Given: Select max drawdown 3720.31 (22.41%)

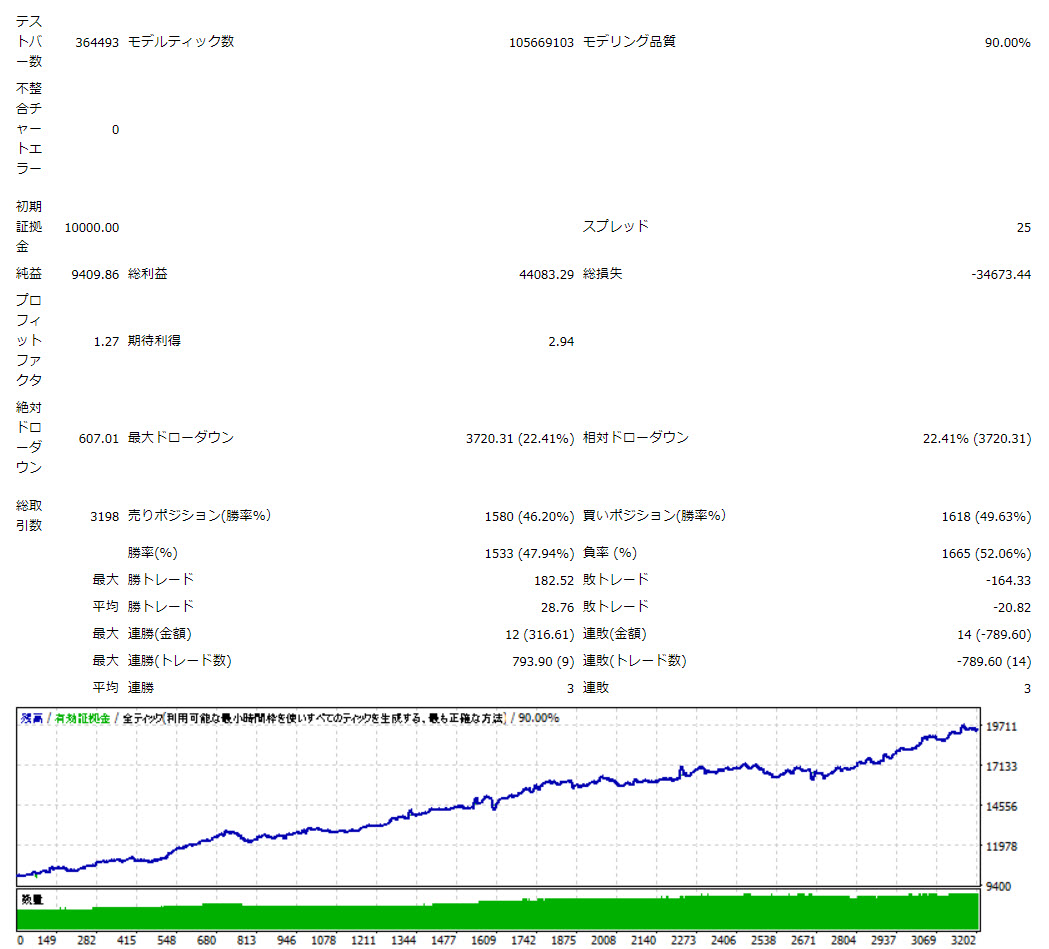Looking at the screenshot, I should point(520,438).
